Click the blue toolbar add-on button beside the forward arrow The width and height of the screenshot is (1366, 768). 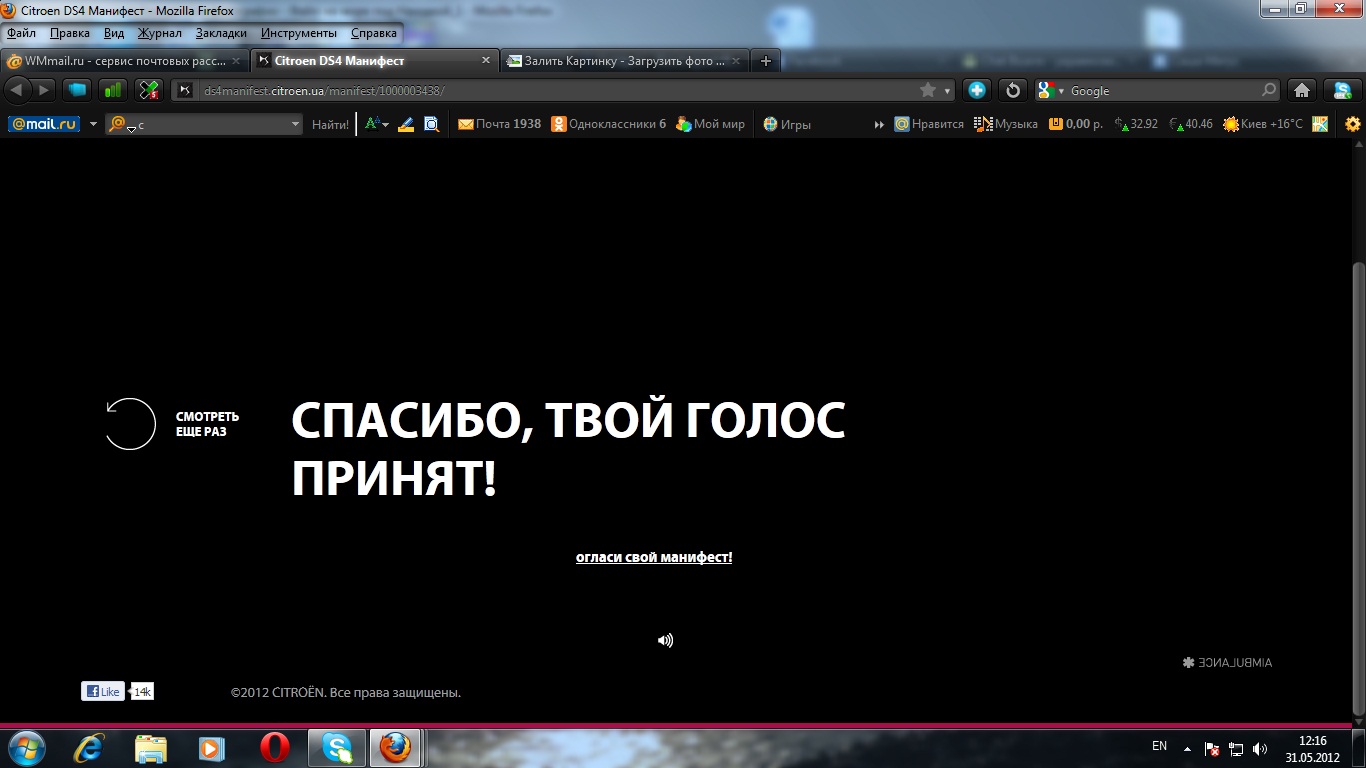(77, 90)
